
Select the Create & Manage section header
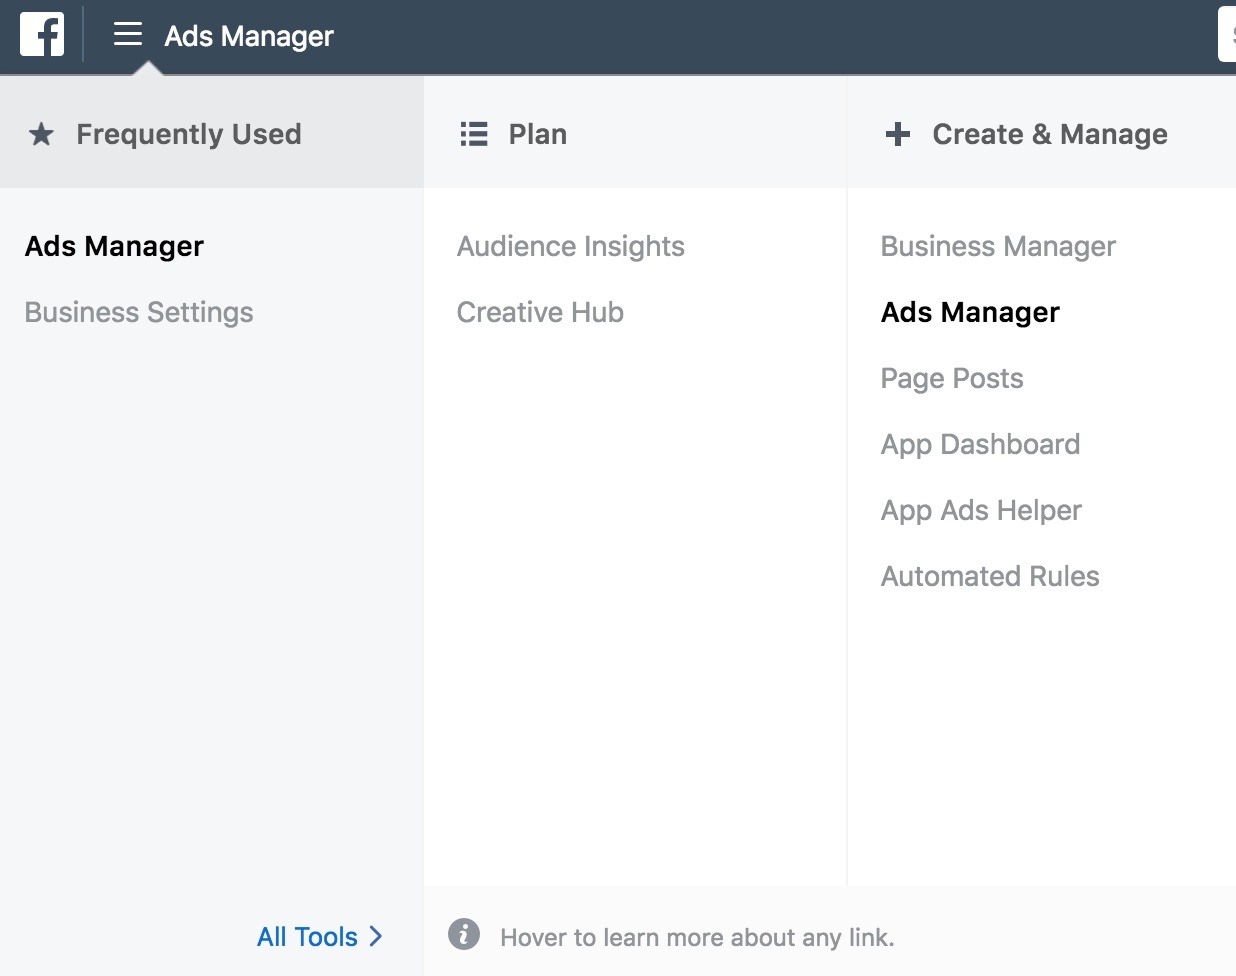point(1042,133)
